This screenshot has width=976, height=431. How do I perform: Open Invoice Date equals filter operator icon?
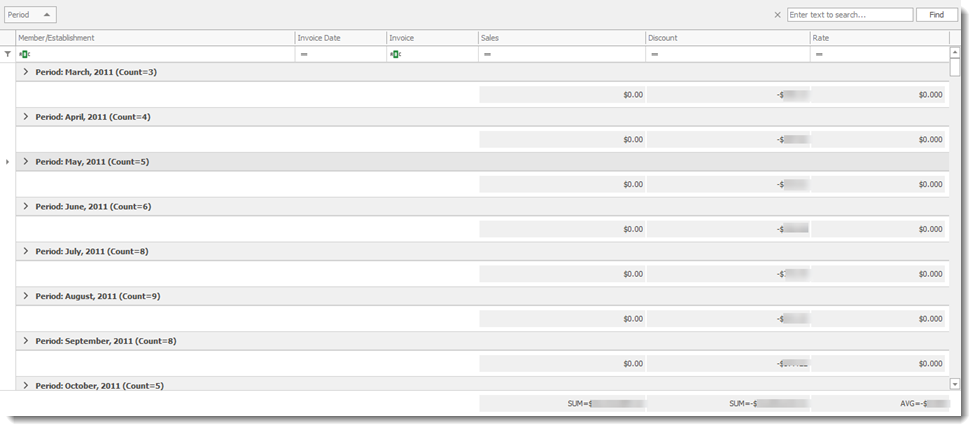tap(303, 54)
